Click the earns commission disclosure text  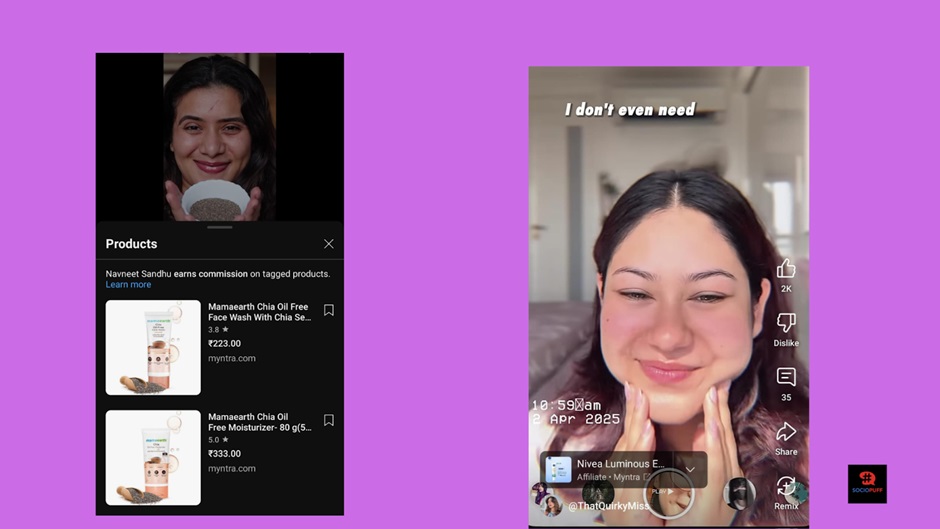tap(210, 274)
